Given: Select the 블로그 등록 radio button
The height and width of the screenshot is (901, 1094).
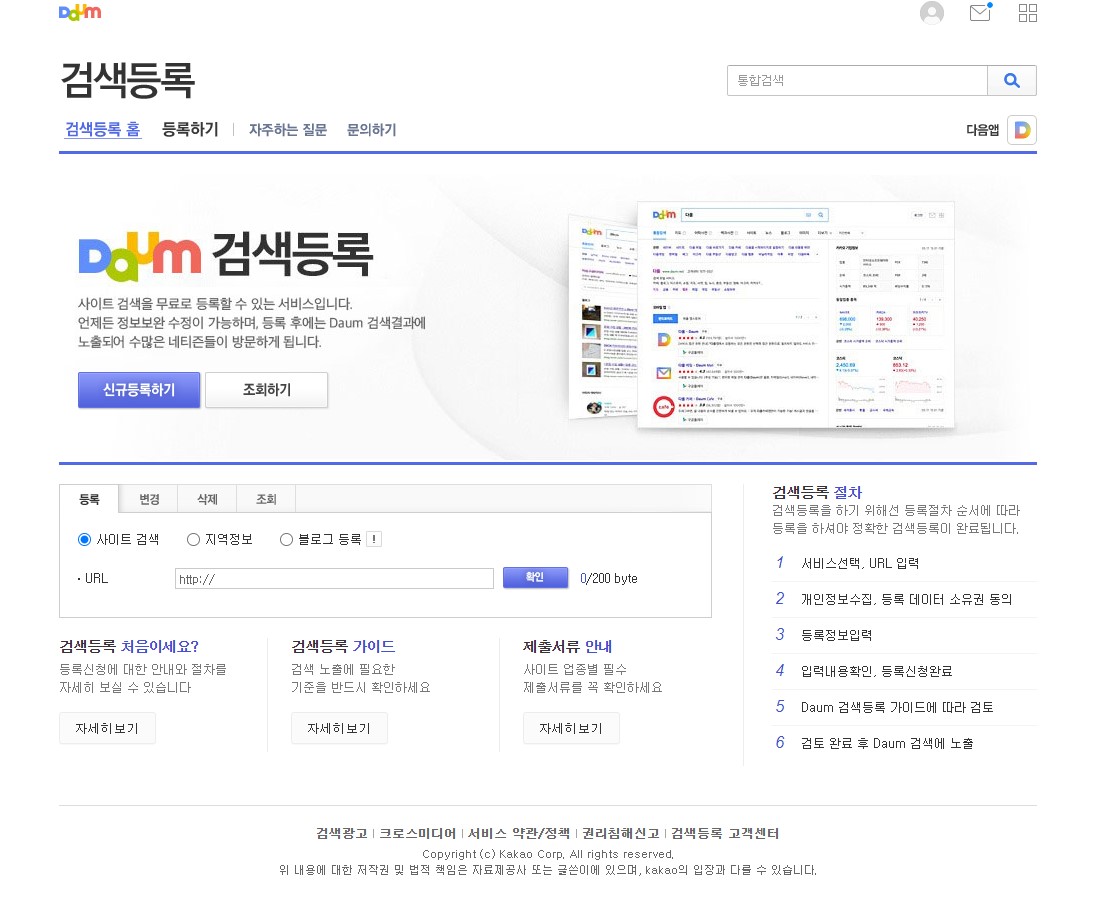Looking at the screenshot, I should click(286, 539).
